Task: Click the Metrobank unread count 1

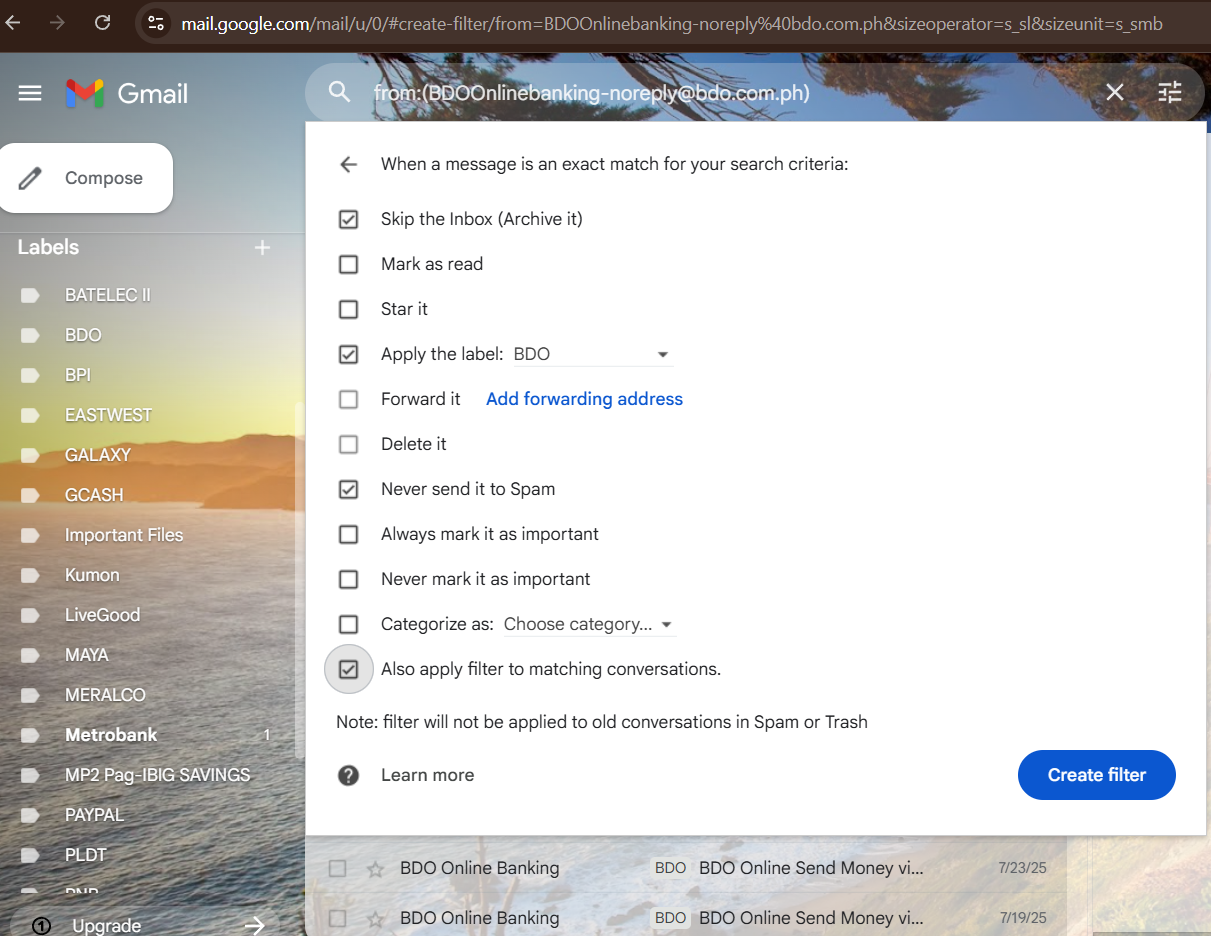Action: tap(267, 735)
